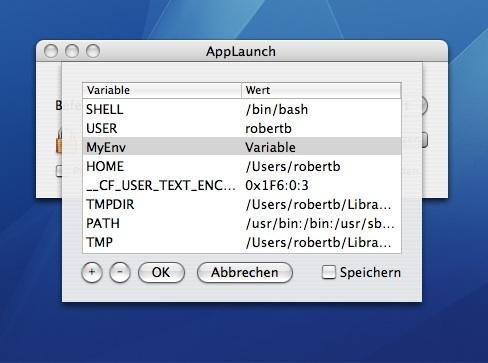Select the __CF_USER_TEXT_ENC... row
Screen dimensions: 488x363
point(242,185)
